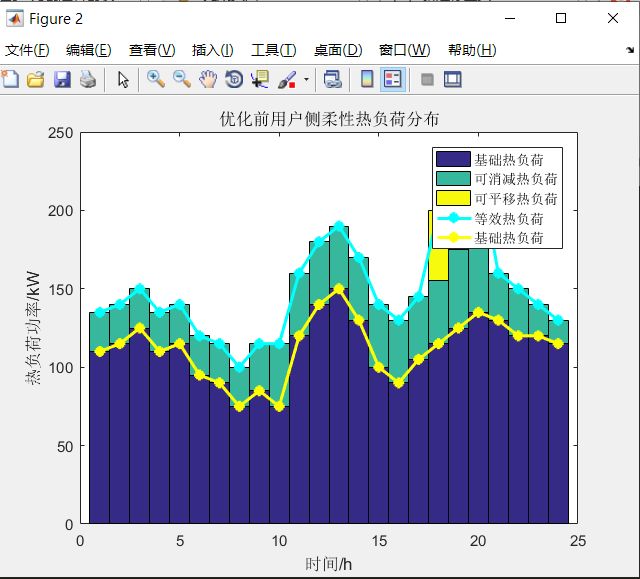Close the Figure 2 window

click(x=613, y=18)
